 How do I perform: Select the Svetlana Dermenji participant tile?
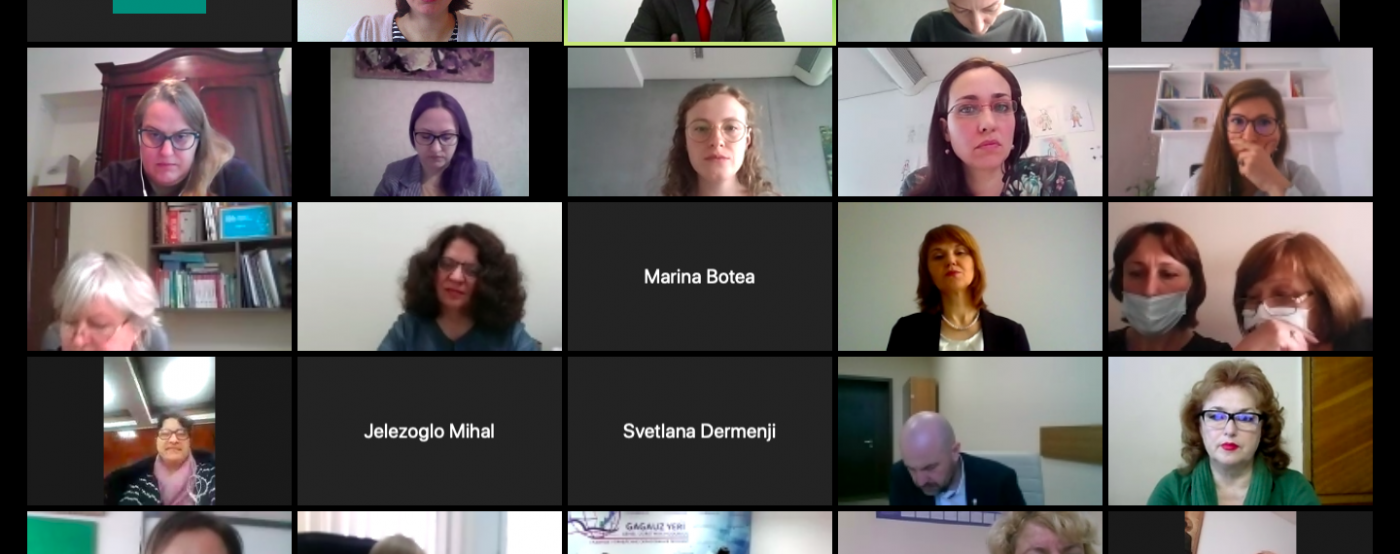(700, 431)
